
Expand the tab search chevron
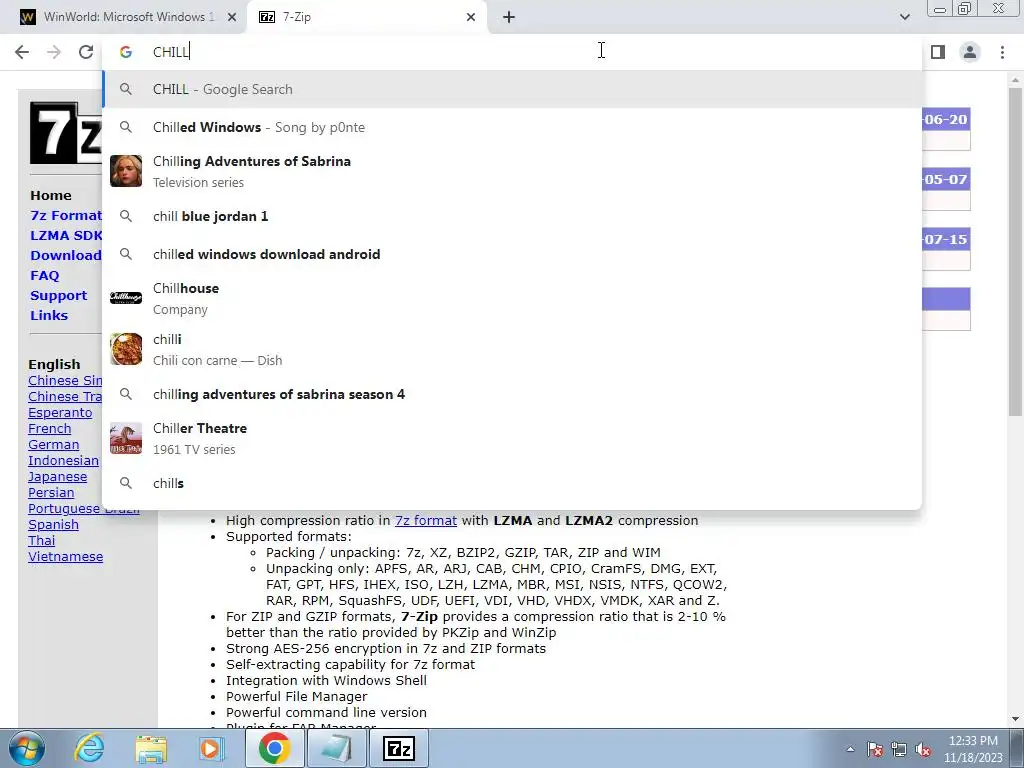tap(904, 17)
